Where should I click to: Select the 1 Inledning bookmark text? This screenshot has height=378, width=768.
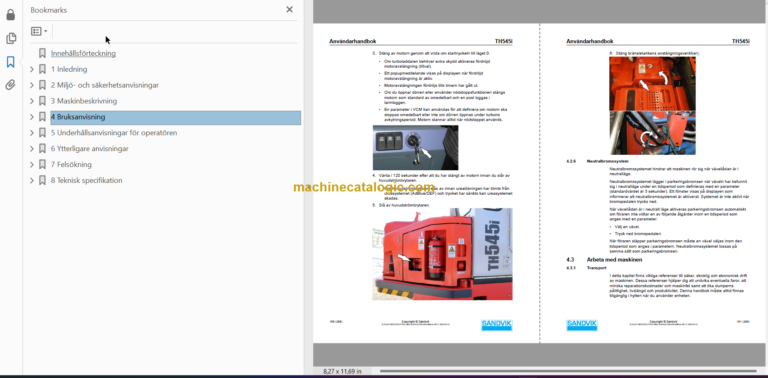click(69, 70)
